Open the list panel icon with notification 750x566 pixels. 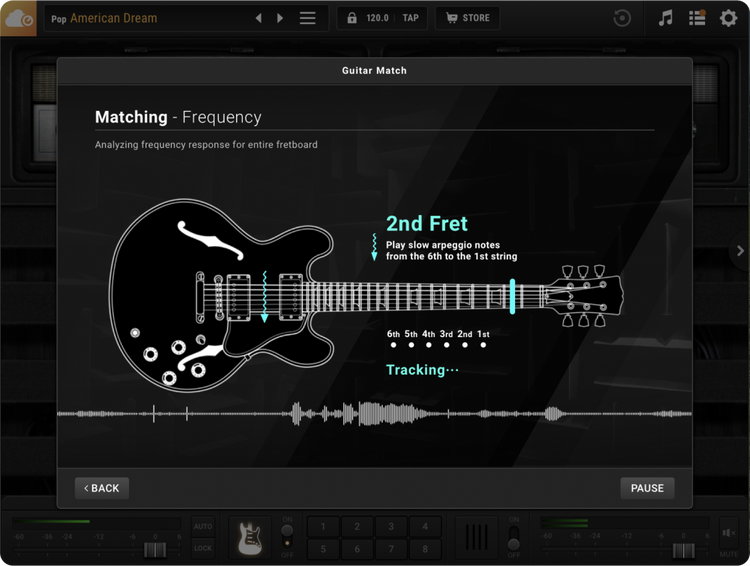[x=697, y=18]
